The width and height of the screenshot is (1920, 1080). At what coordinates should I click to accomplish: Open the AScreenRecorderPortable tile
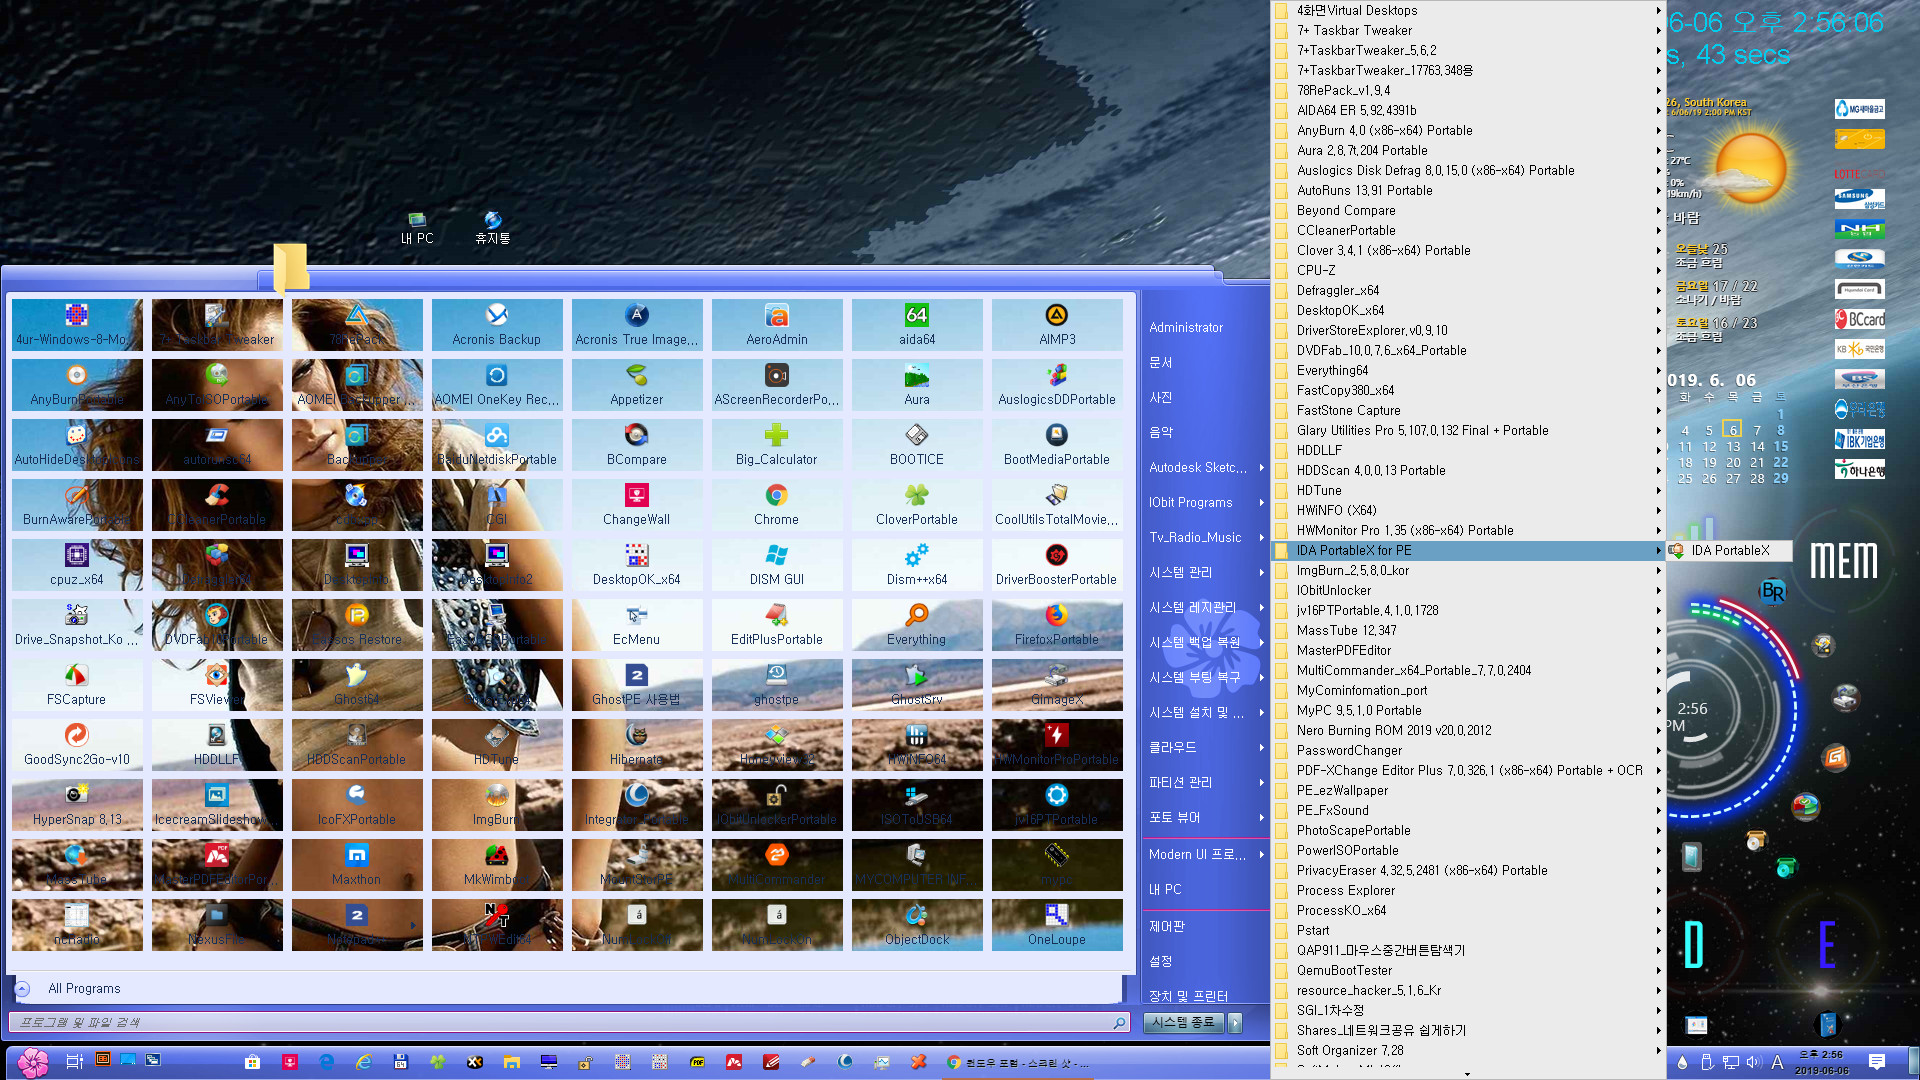[x=777, y=385]
